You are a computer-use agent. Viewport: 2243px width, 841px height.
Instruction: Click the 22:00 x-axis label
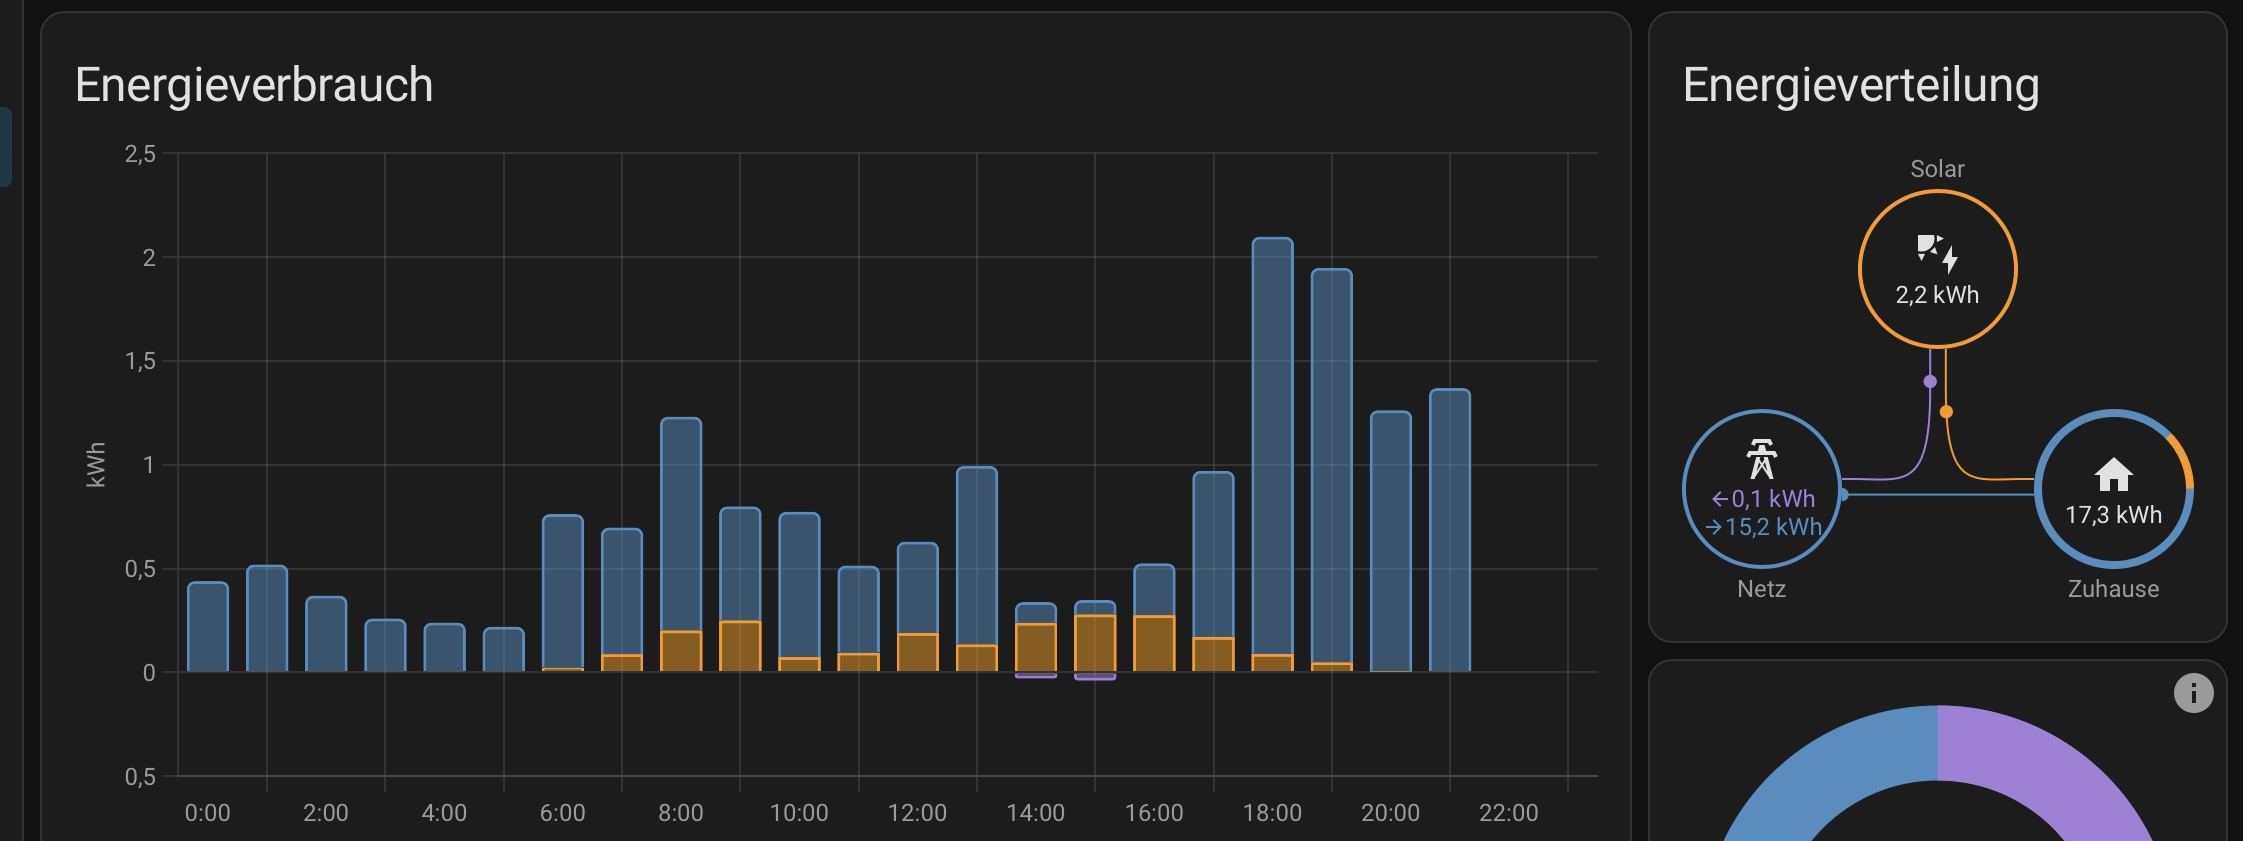(x=1508, y=813)
